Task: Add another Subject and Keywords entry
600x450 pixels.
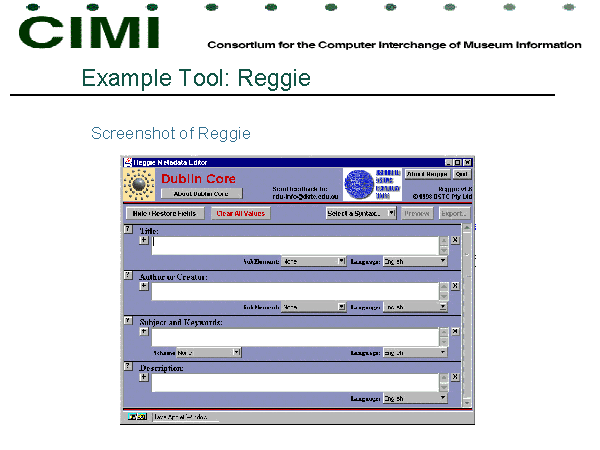Action: [143, 331]
